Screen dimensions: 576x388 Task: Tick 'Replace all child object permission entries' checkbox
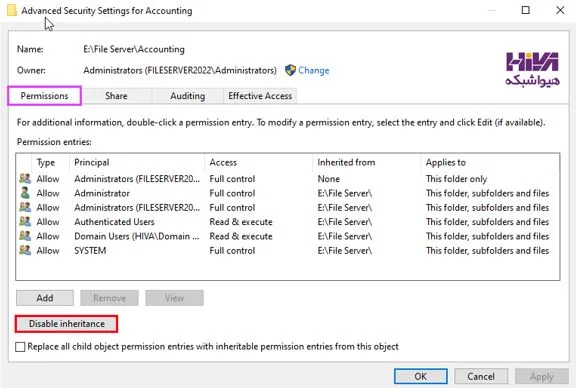(20, 346)
